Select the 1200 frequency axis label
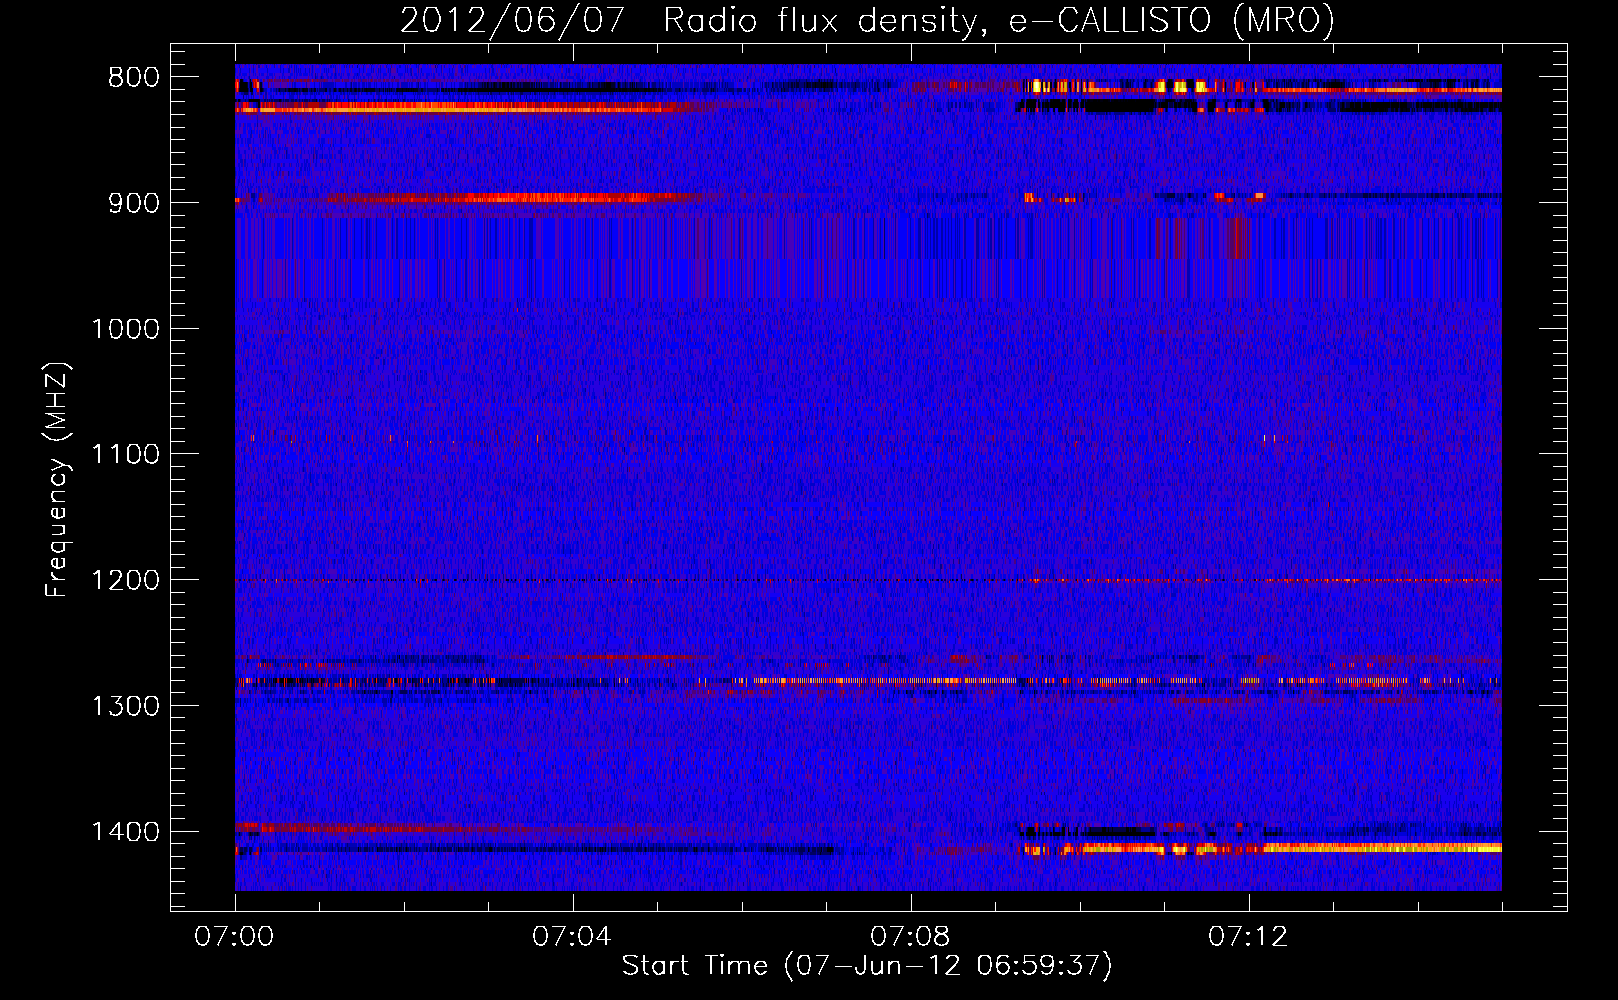 click(x=125, y=581)
